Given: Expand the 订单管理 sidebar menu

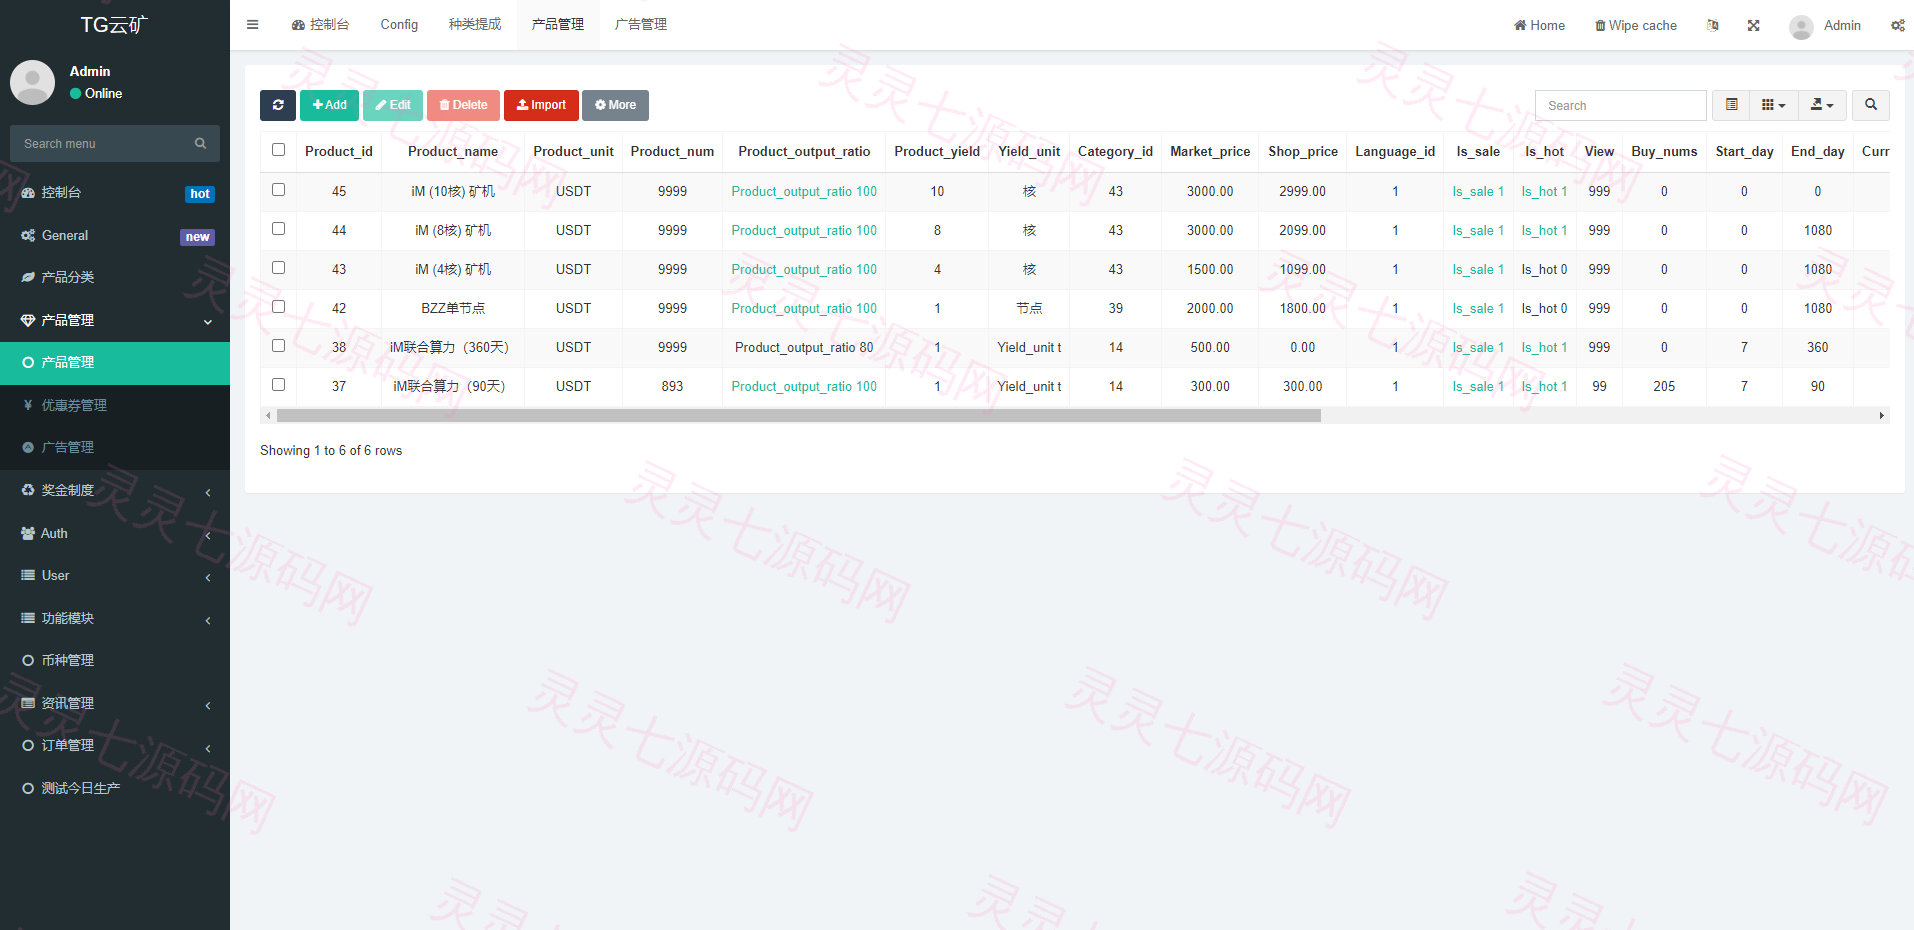Looking at the screenshot, I should (x=115, y=746).
